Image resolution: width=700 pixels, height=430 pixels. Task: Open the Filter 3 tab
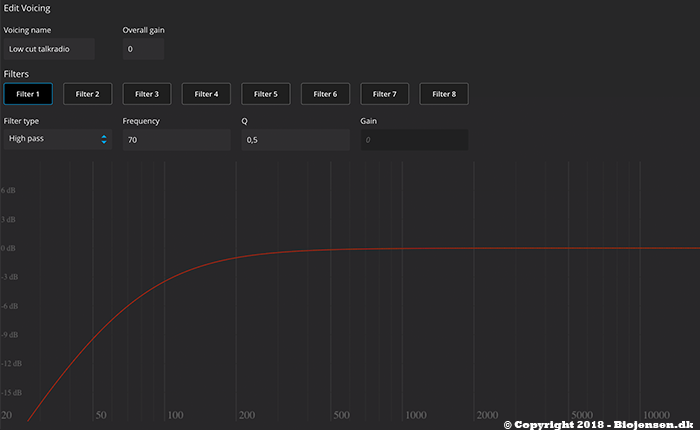click(x=147, y=94)
